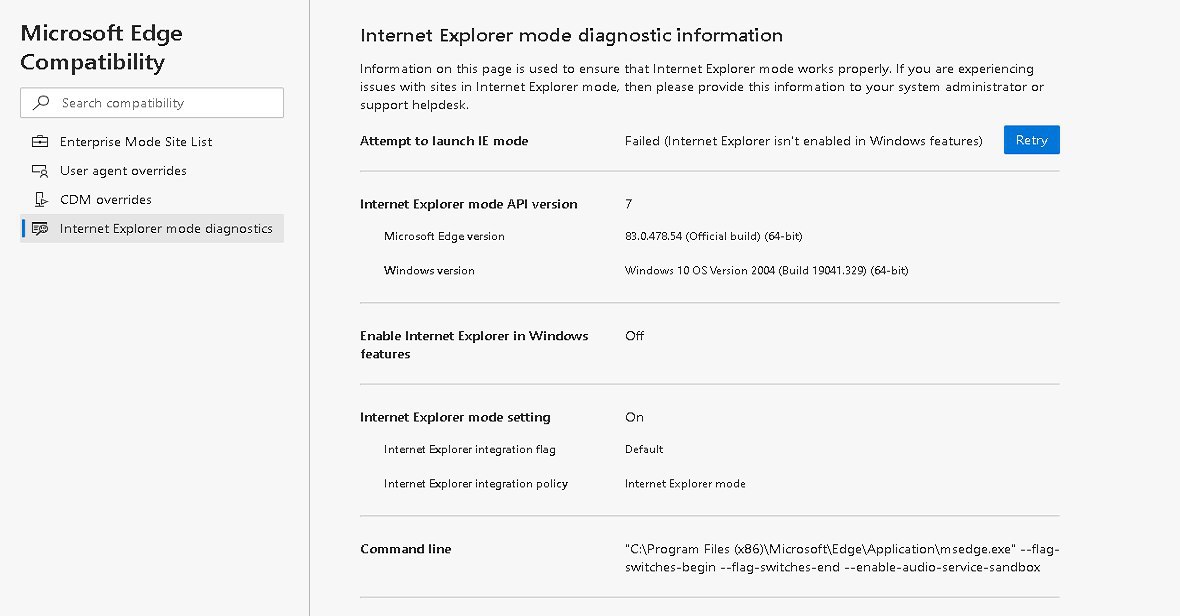Image resolution: width=1180 pixels, height=616 pixels.
Task: Click the msedge.exe command line value
Action: (x=842, y=558)
